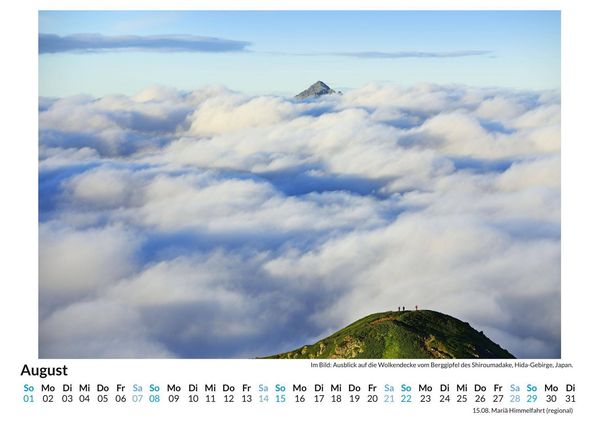600x424 pixels.
Task: Select Thursday 05 in the calendar
Action: 103,393
